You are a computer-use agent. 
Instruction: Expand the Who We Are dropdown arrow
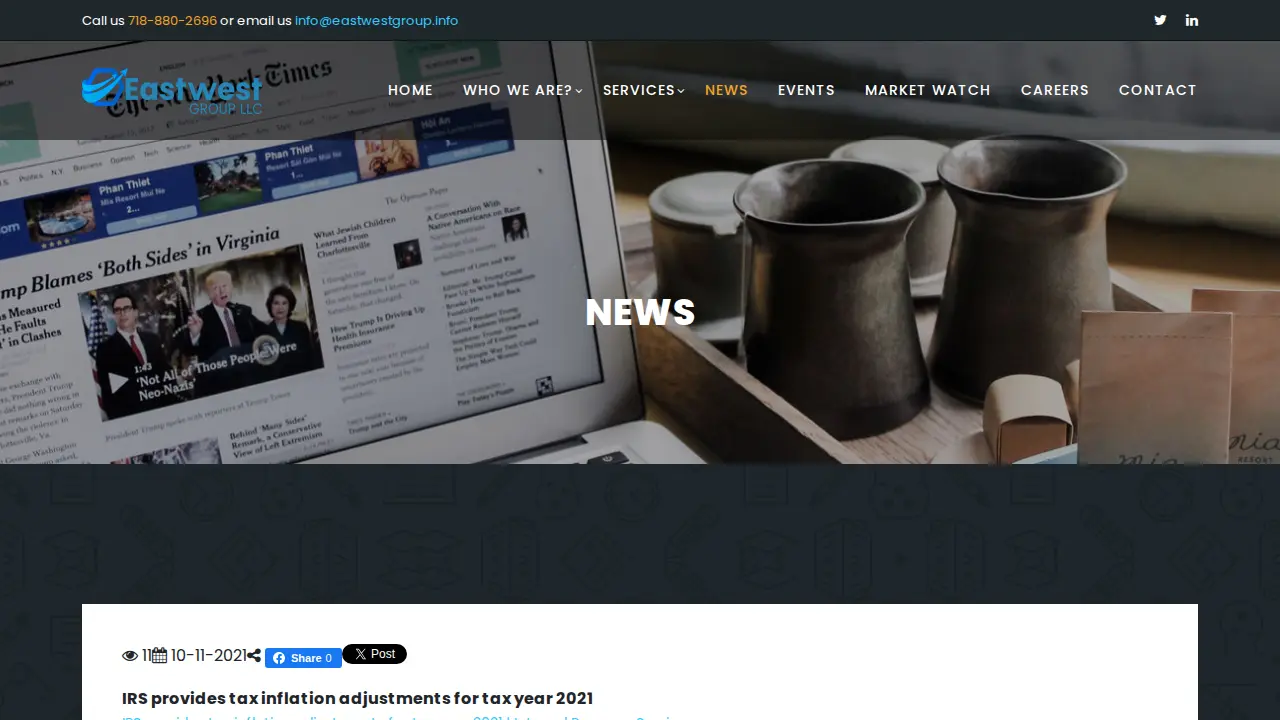point(579,91)
